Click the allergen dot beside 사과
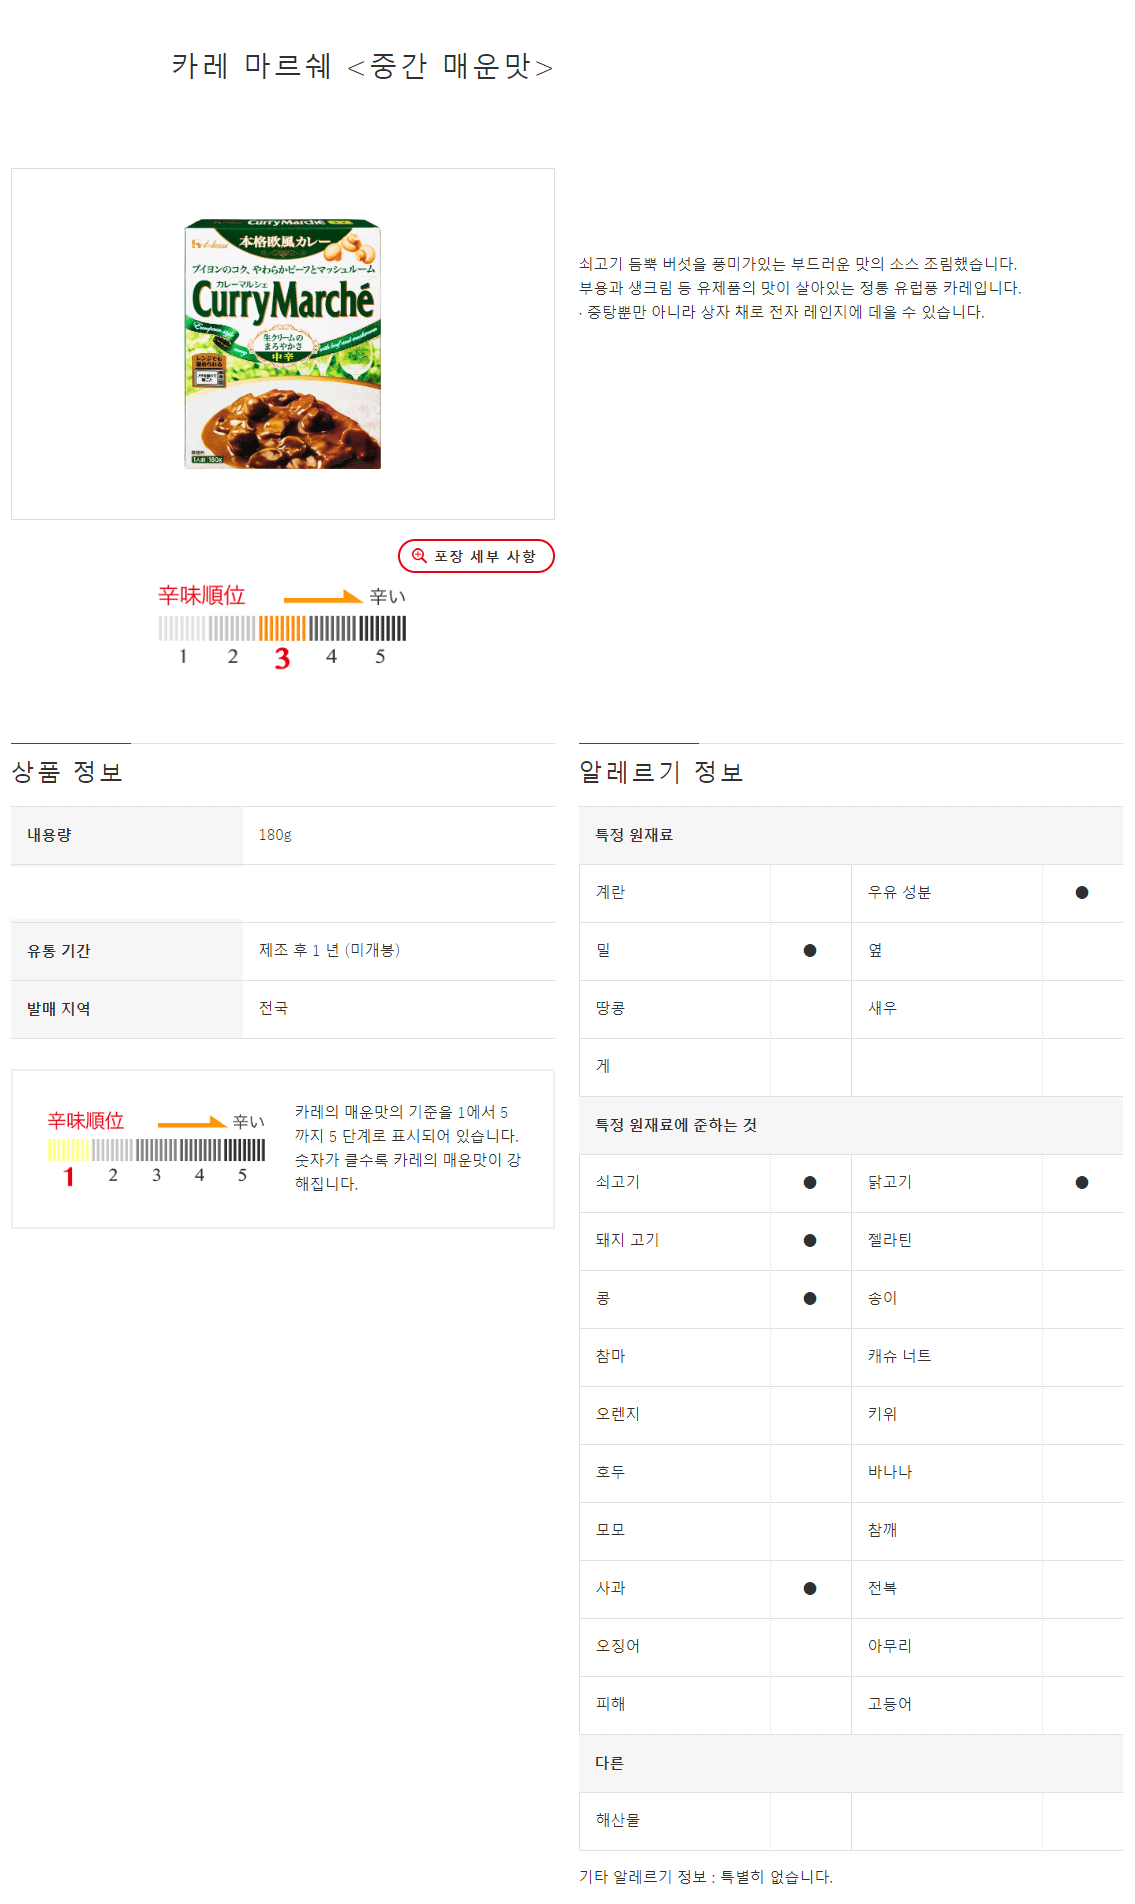This screenshot has width=1135, height=1904. click(810, 1589)
